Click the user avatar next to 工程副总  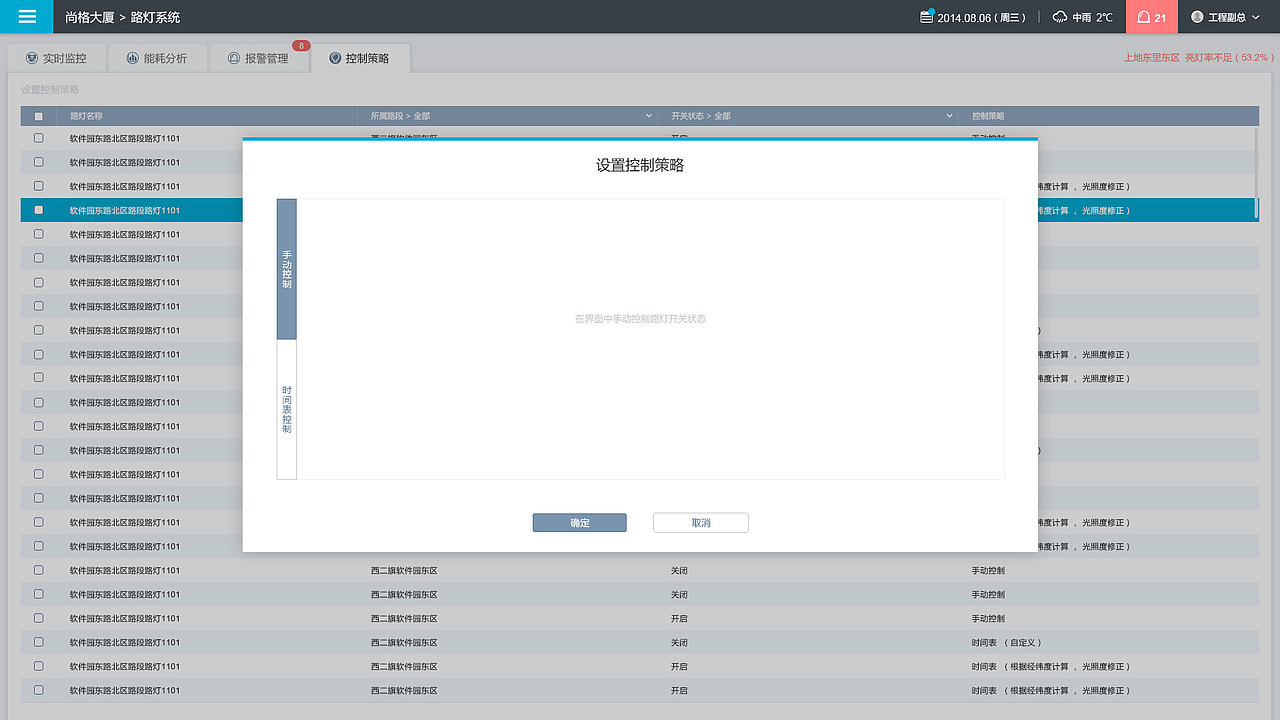[1197, 17]
